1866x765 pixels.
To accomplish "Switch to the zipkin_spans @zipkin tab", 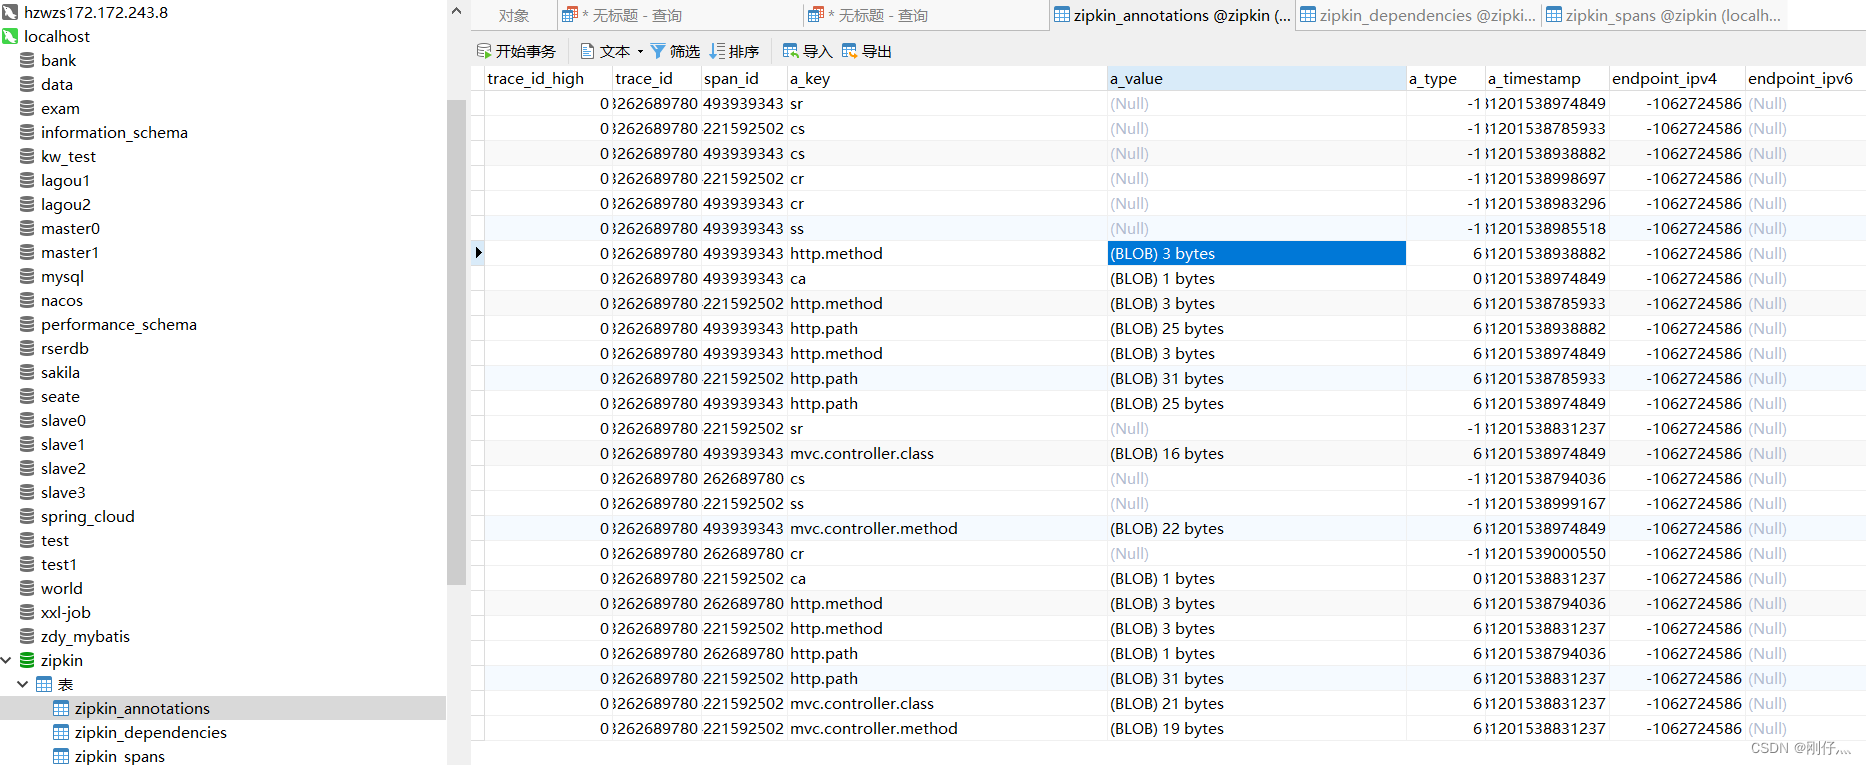I will [1663, 15].
